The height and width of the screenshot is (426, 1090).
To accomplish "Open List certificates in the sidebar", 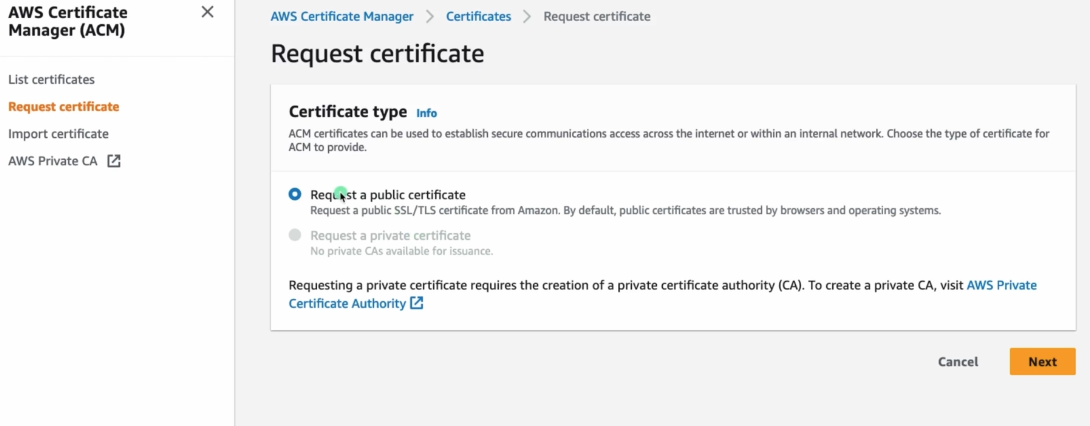I will click(x=51, y=79).
